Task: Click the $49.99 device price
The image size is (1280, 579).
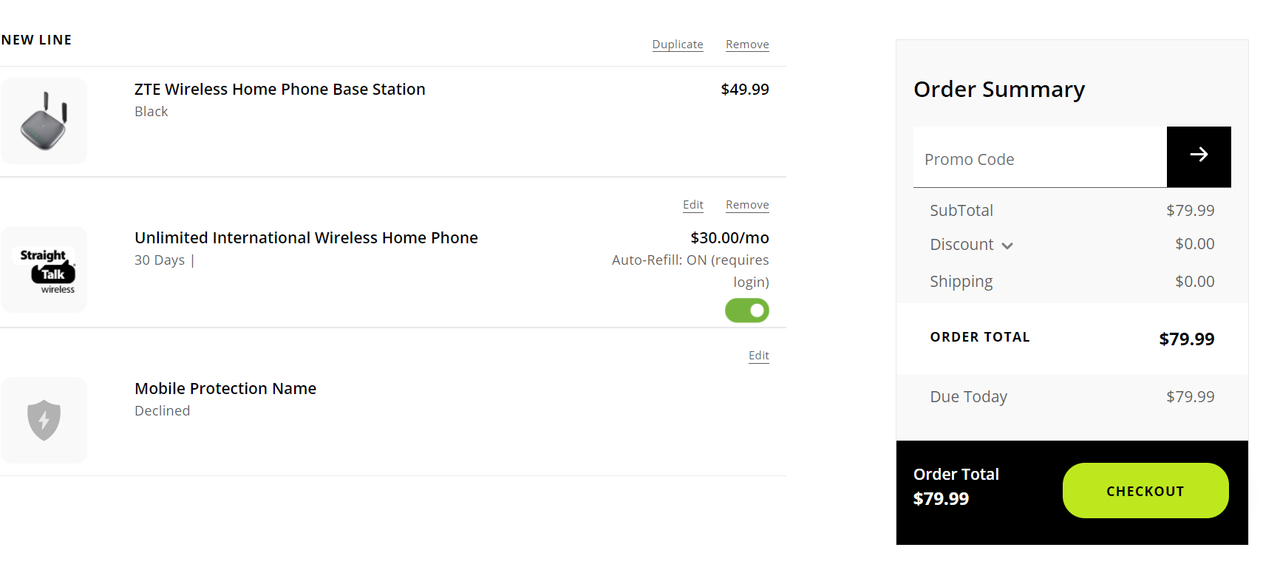Action: [x=745, y=89]
